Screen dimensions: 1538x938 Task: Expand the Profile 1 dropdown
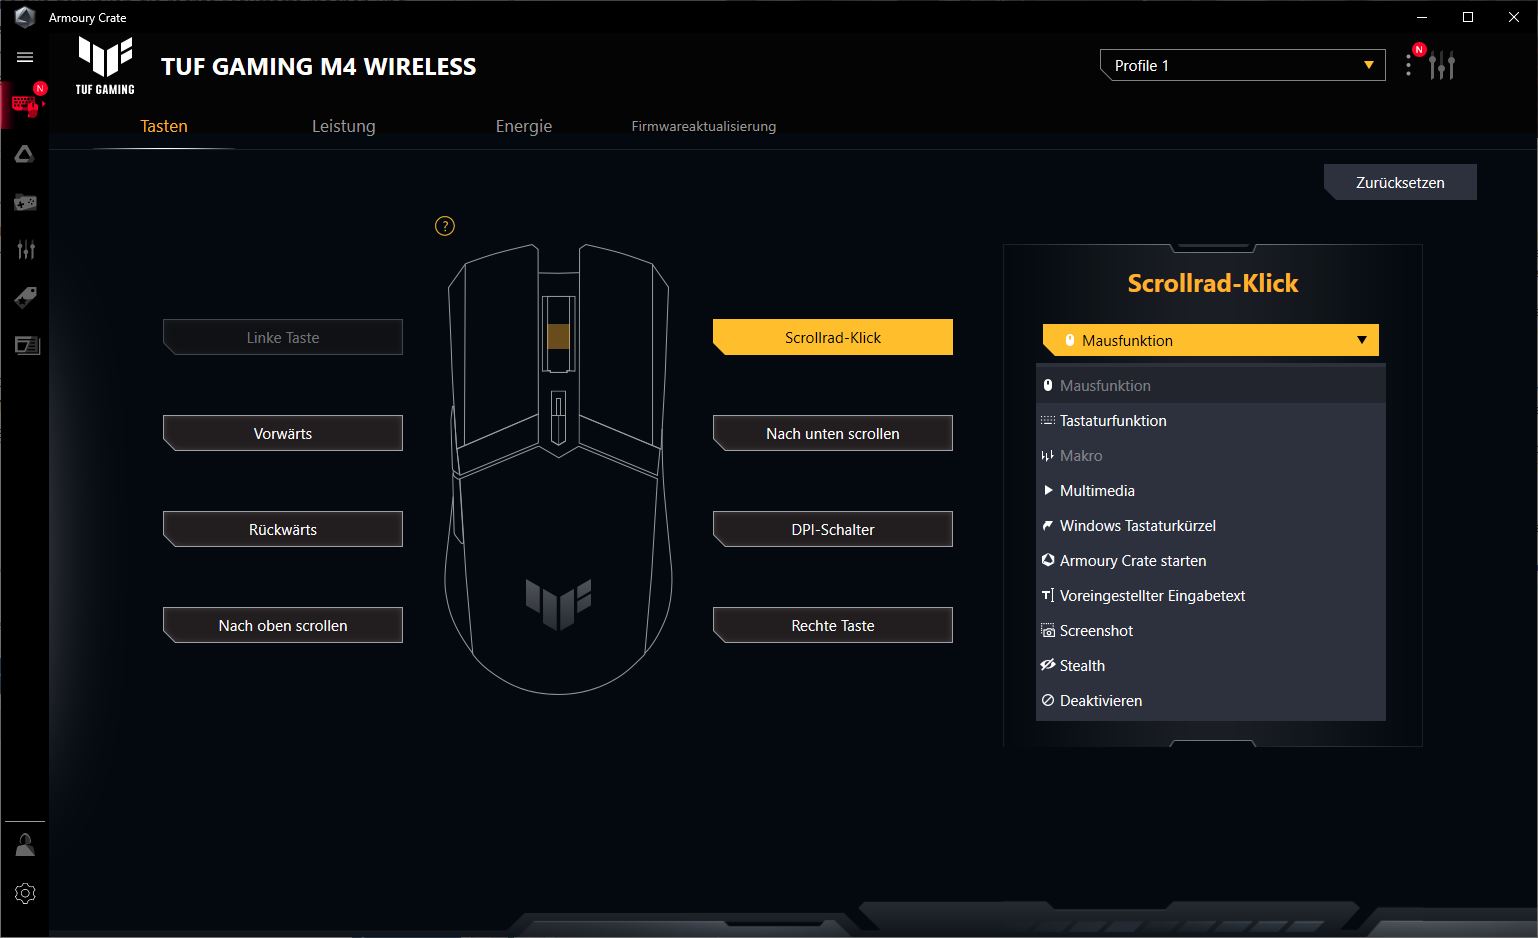coord(1242,65)
